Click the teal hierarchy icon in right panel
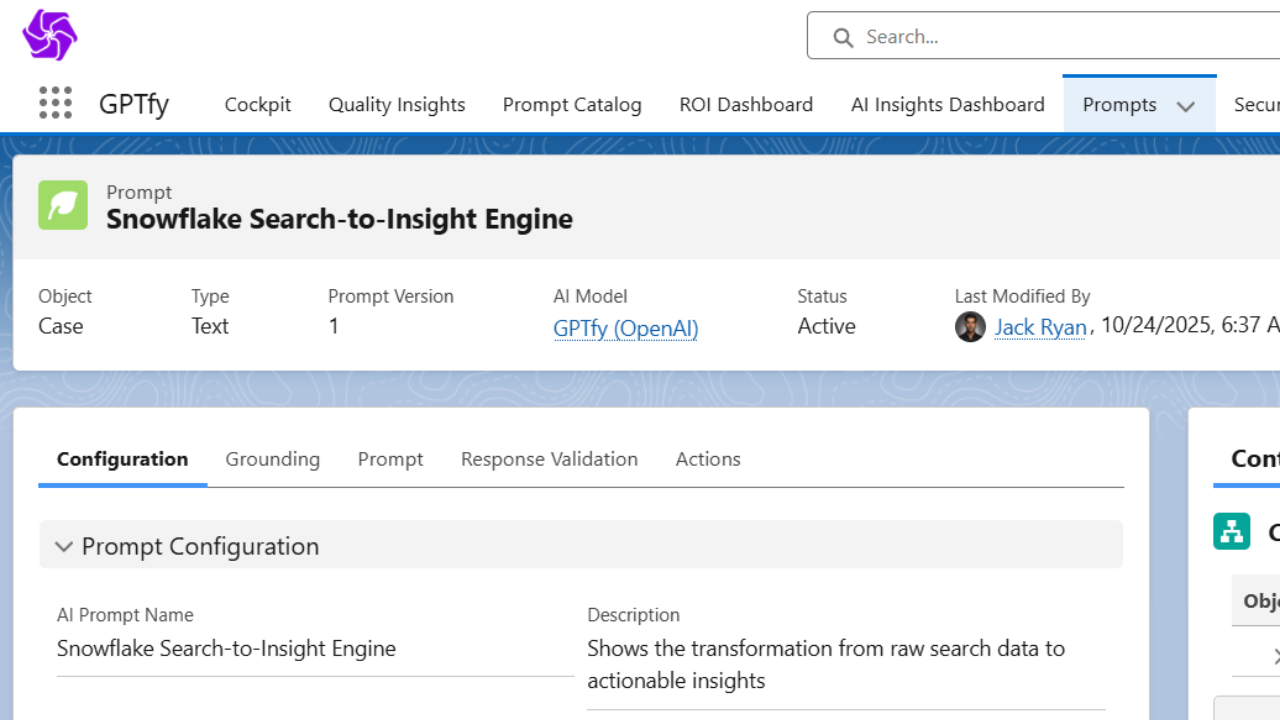This screenshot has width=1280, height=720. tap(1231, 531)
